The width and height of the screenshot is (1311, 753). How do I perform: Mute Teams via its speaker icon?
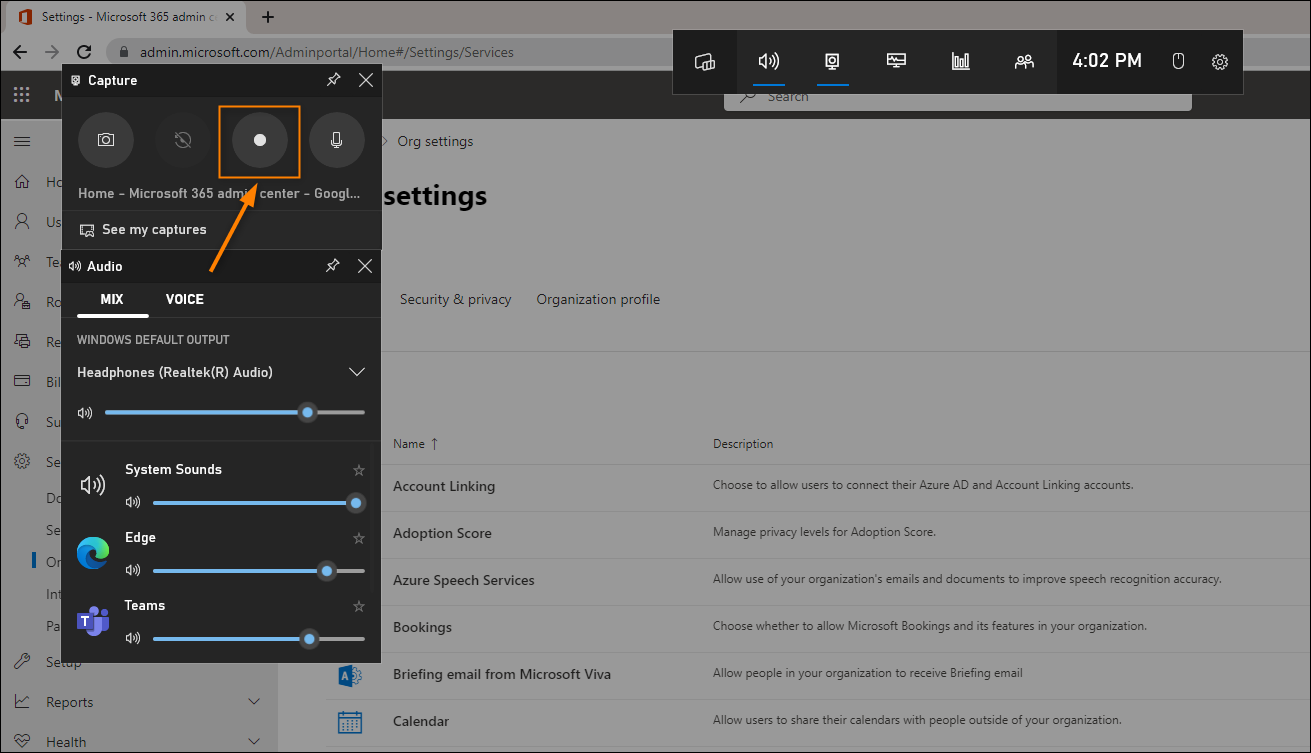coord(133,638)
